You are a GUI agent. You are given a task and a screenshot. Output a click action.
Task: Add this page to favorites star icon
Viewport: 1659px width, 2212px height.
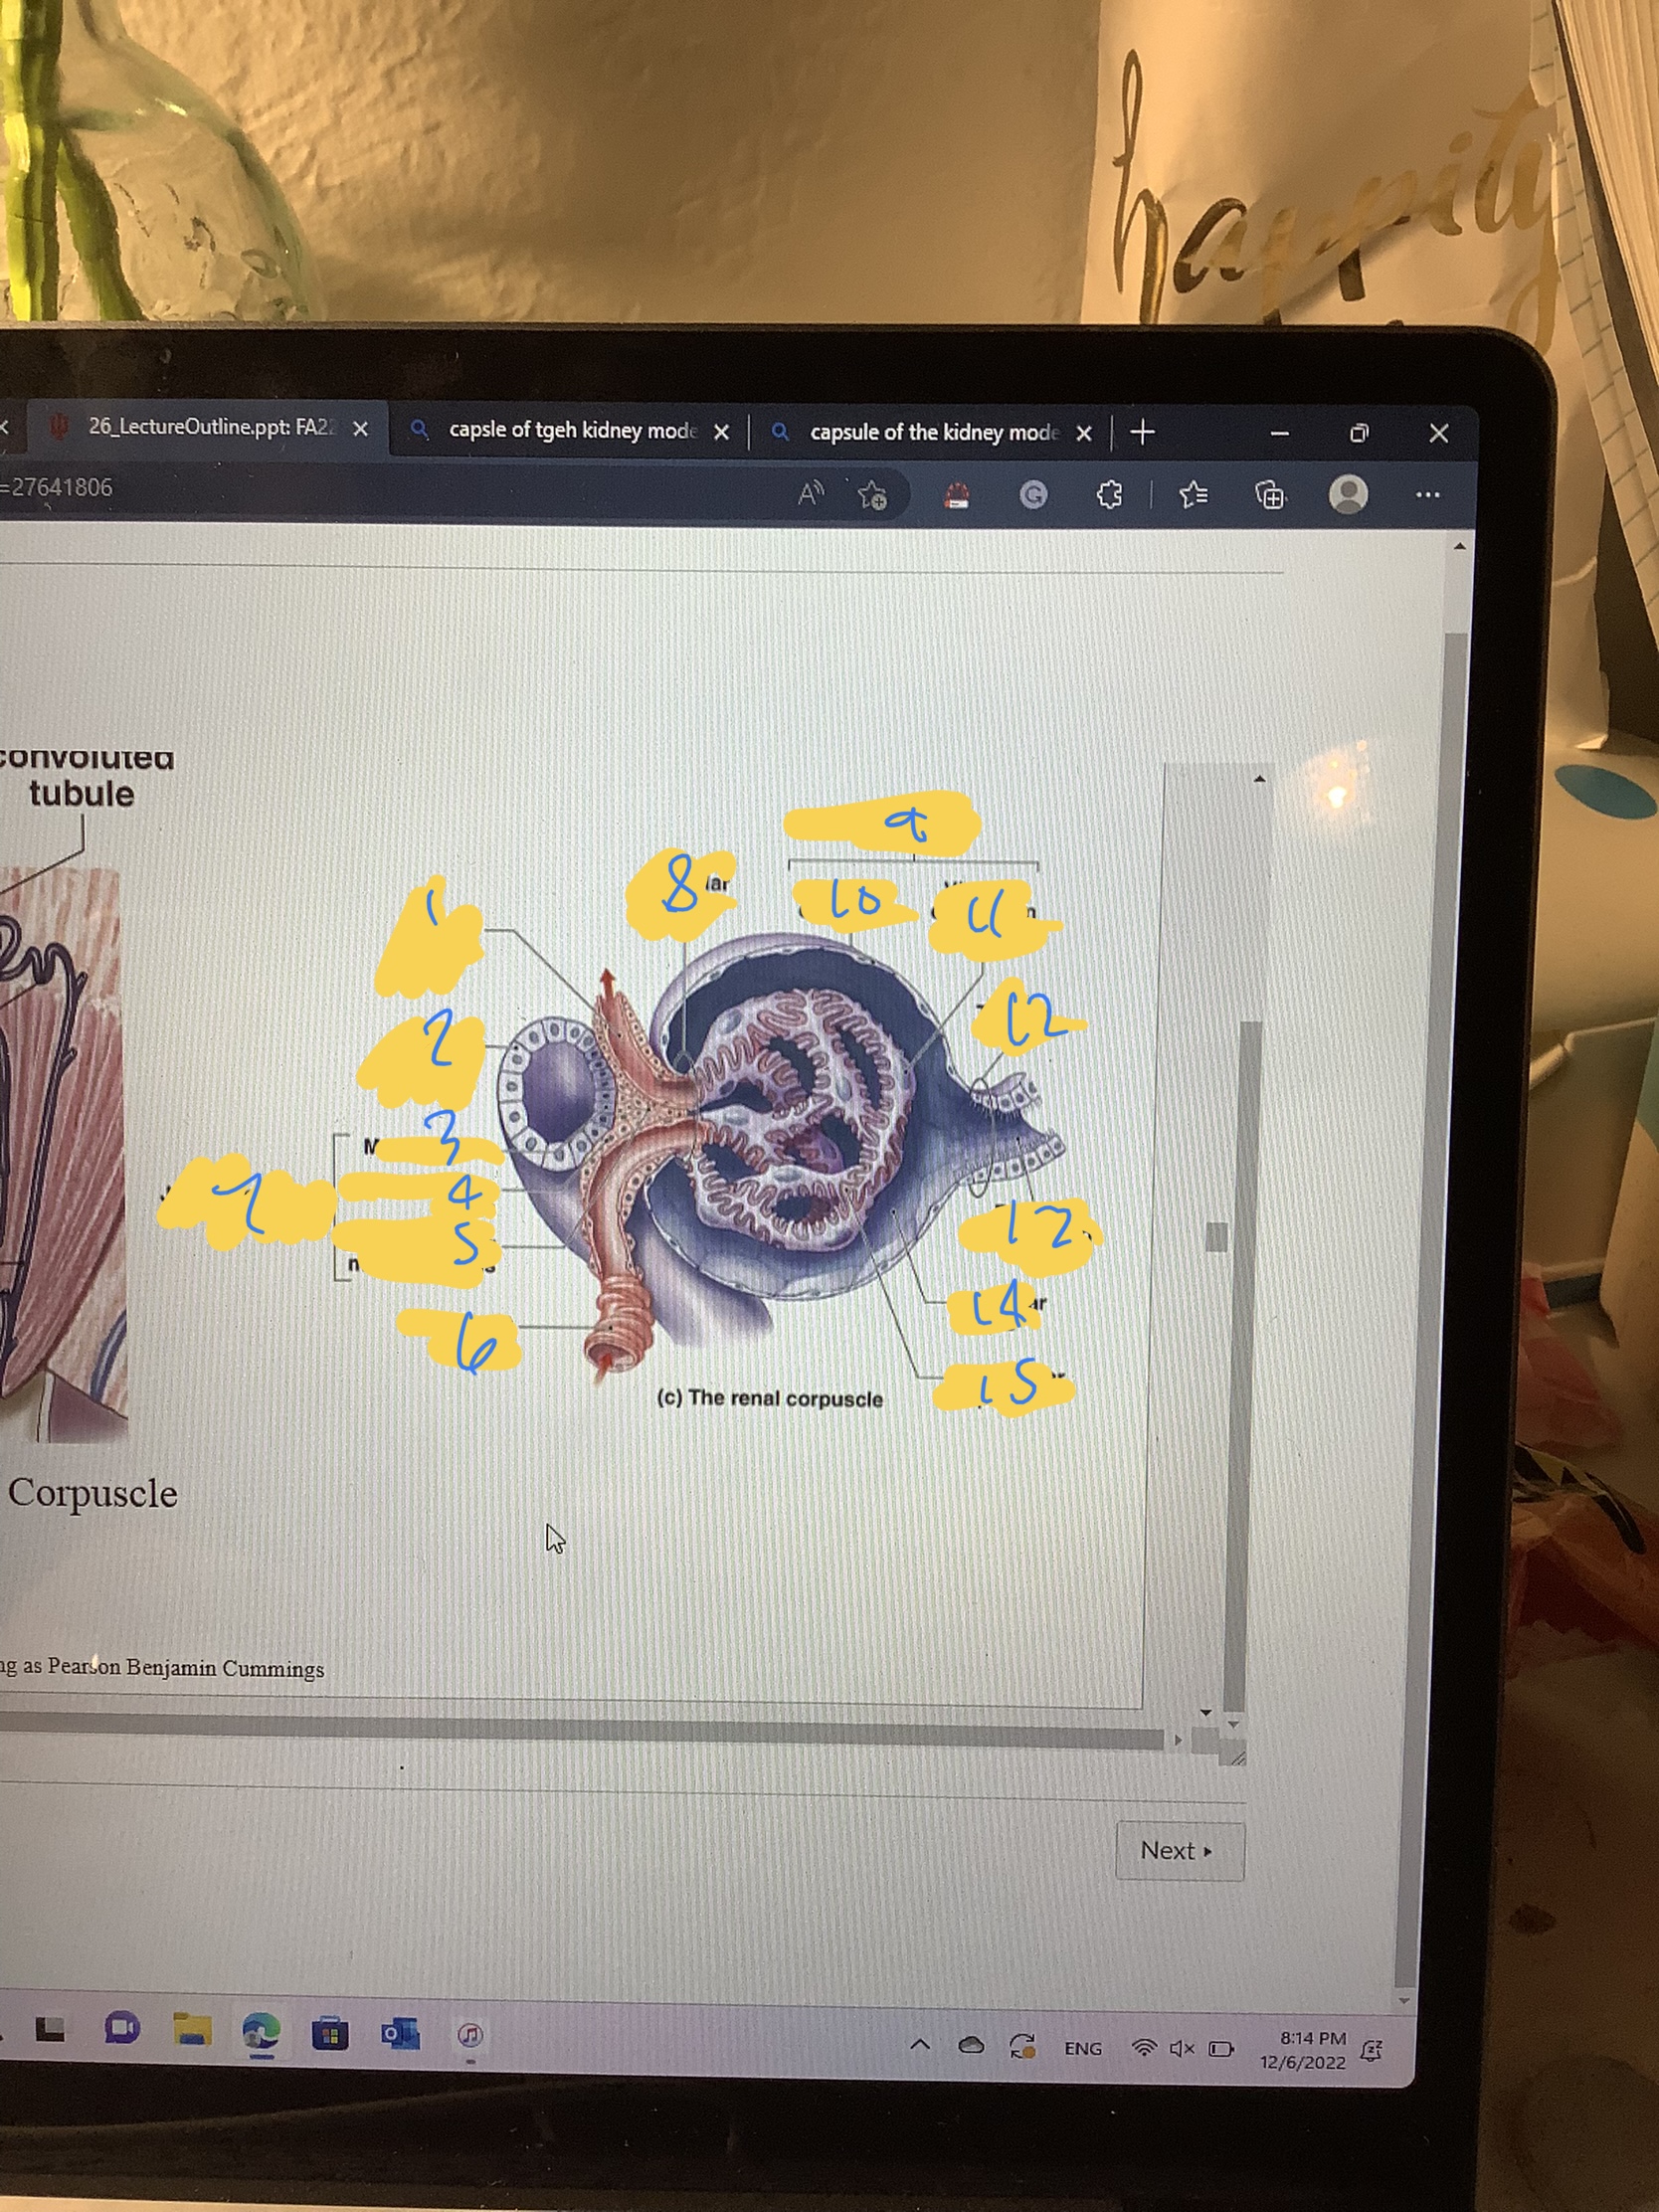[x=871, y=494]
